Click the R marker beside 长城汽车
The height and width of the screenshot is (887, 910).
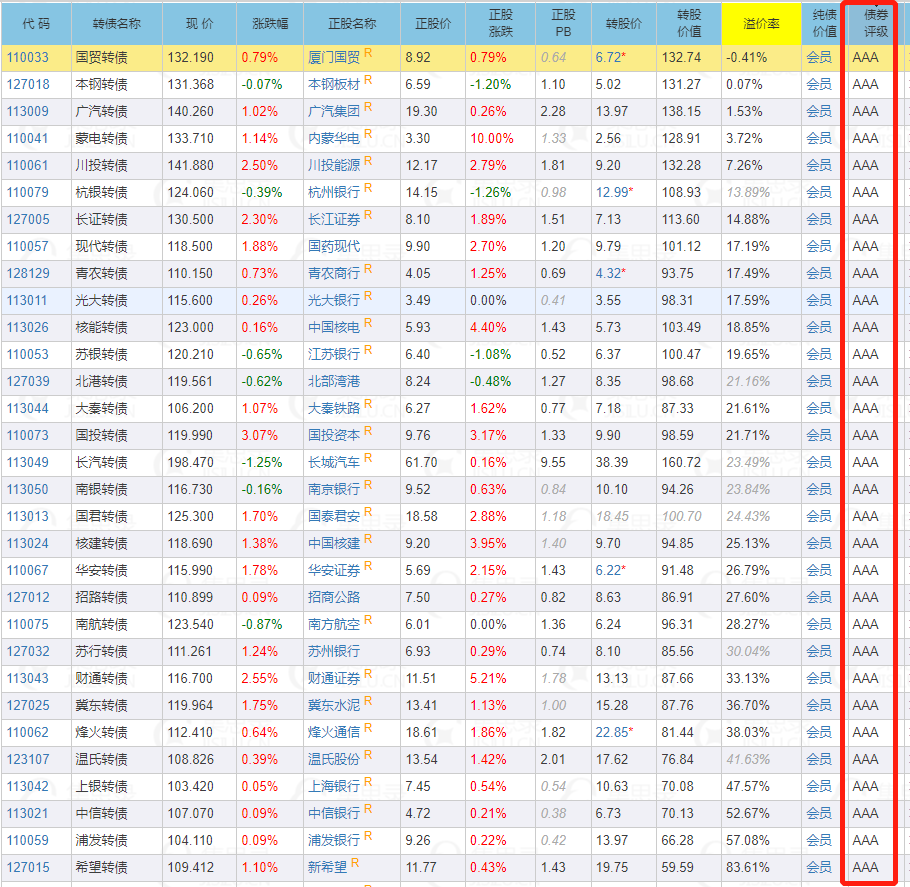coord(368,458)
